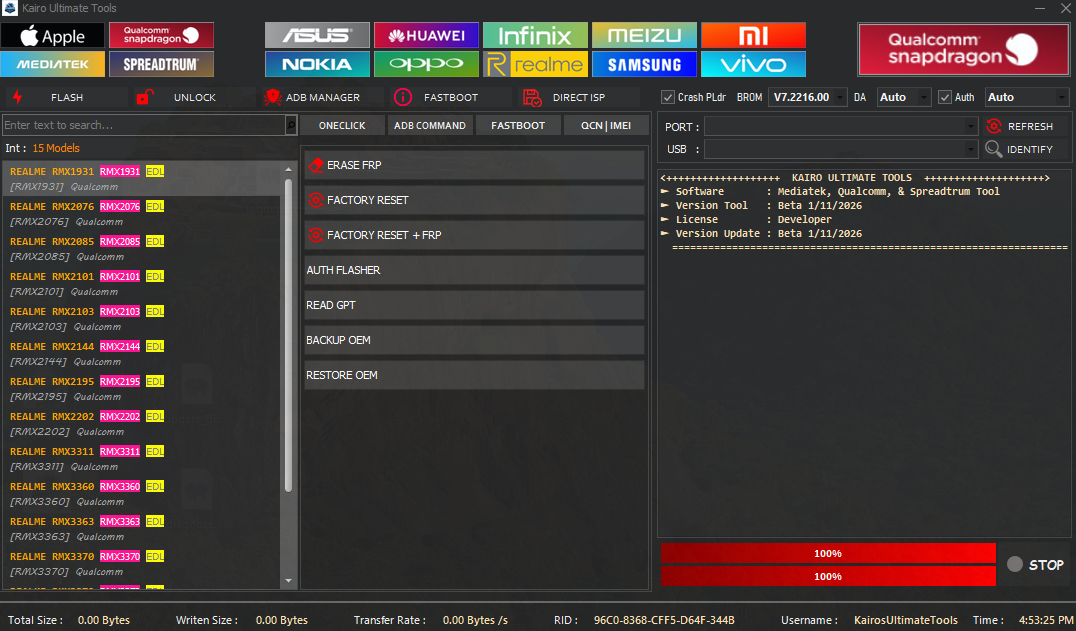Run the ERASE FRP operation

coord(474,165)
